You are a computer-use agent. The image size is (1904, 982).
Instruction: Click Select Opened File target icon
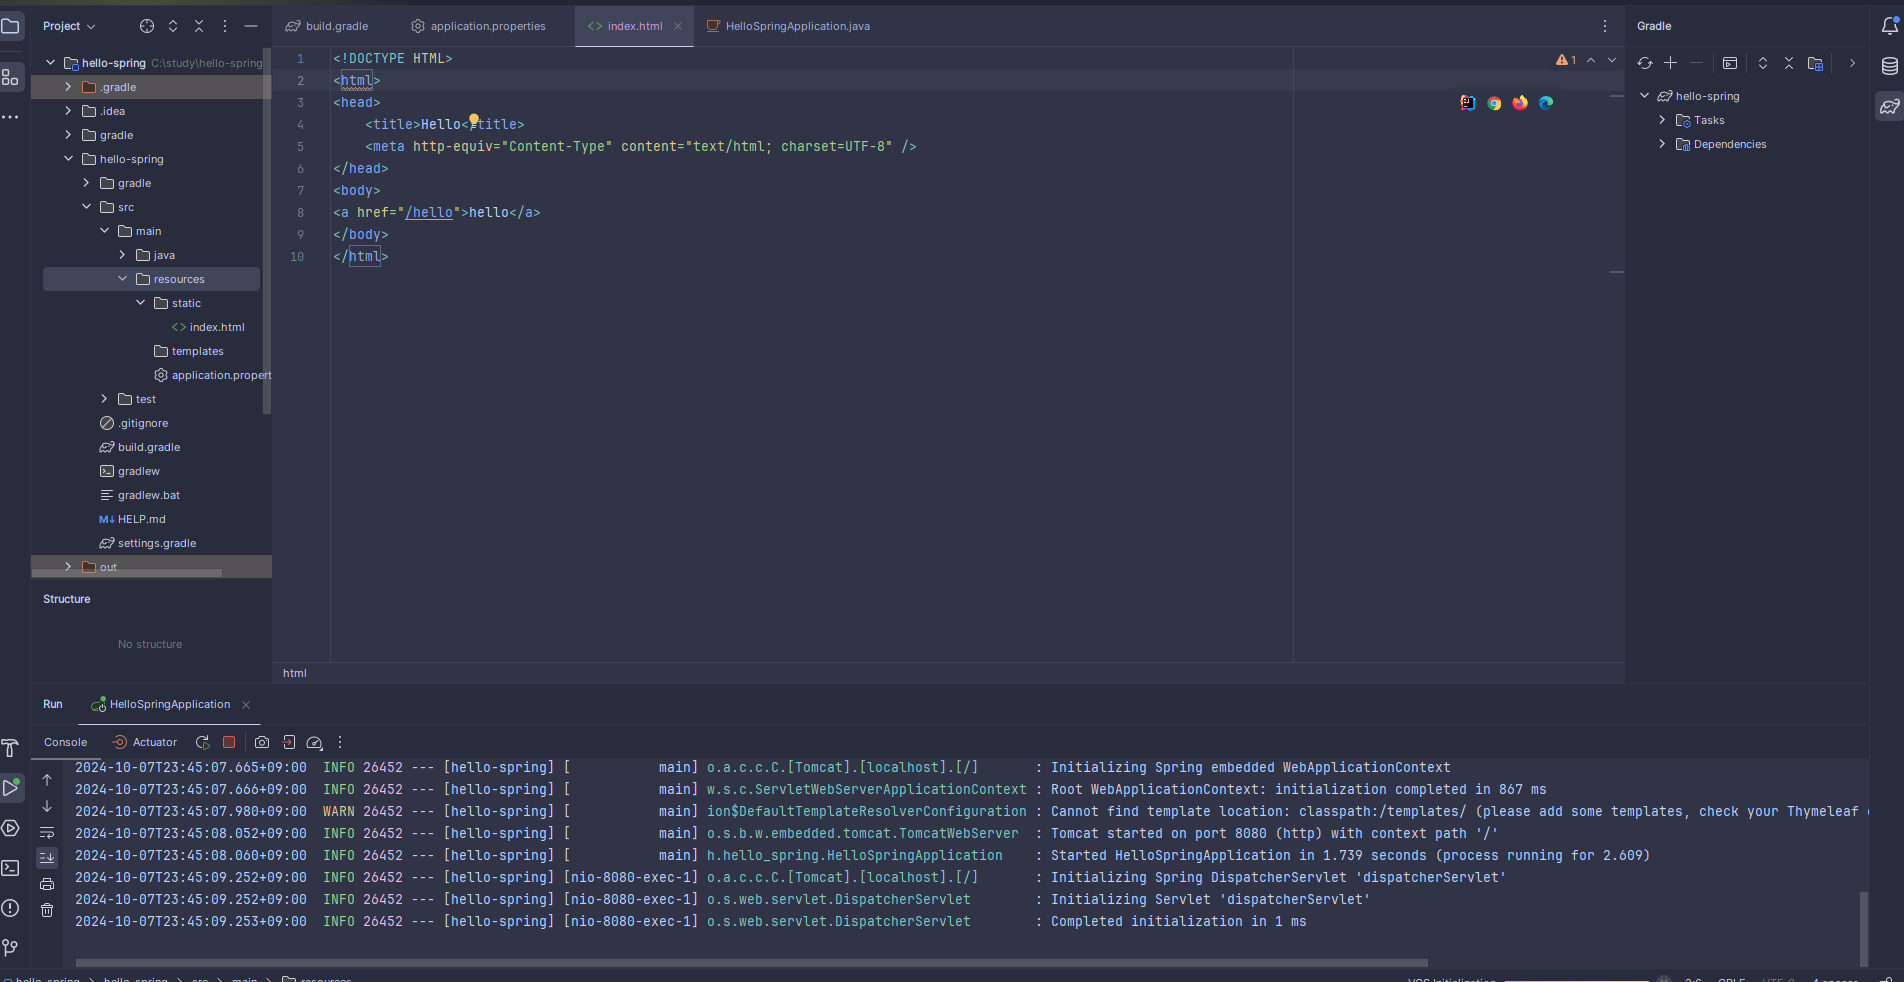pos(147,26)
